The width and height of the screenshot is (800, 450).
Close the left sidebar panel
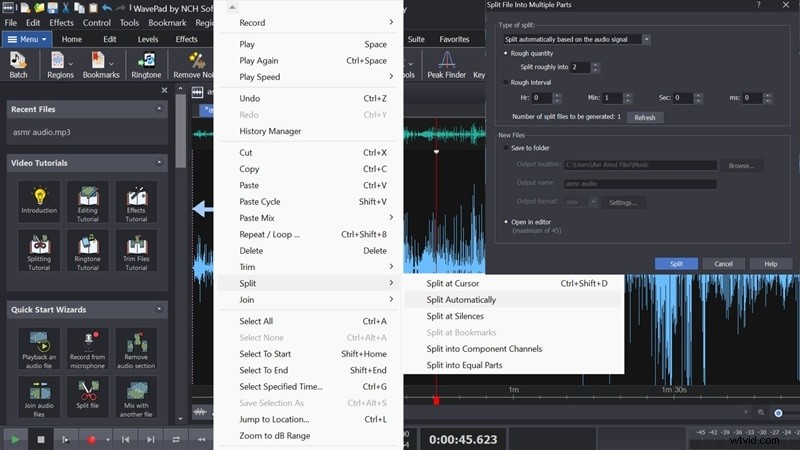[164, 90]
